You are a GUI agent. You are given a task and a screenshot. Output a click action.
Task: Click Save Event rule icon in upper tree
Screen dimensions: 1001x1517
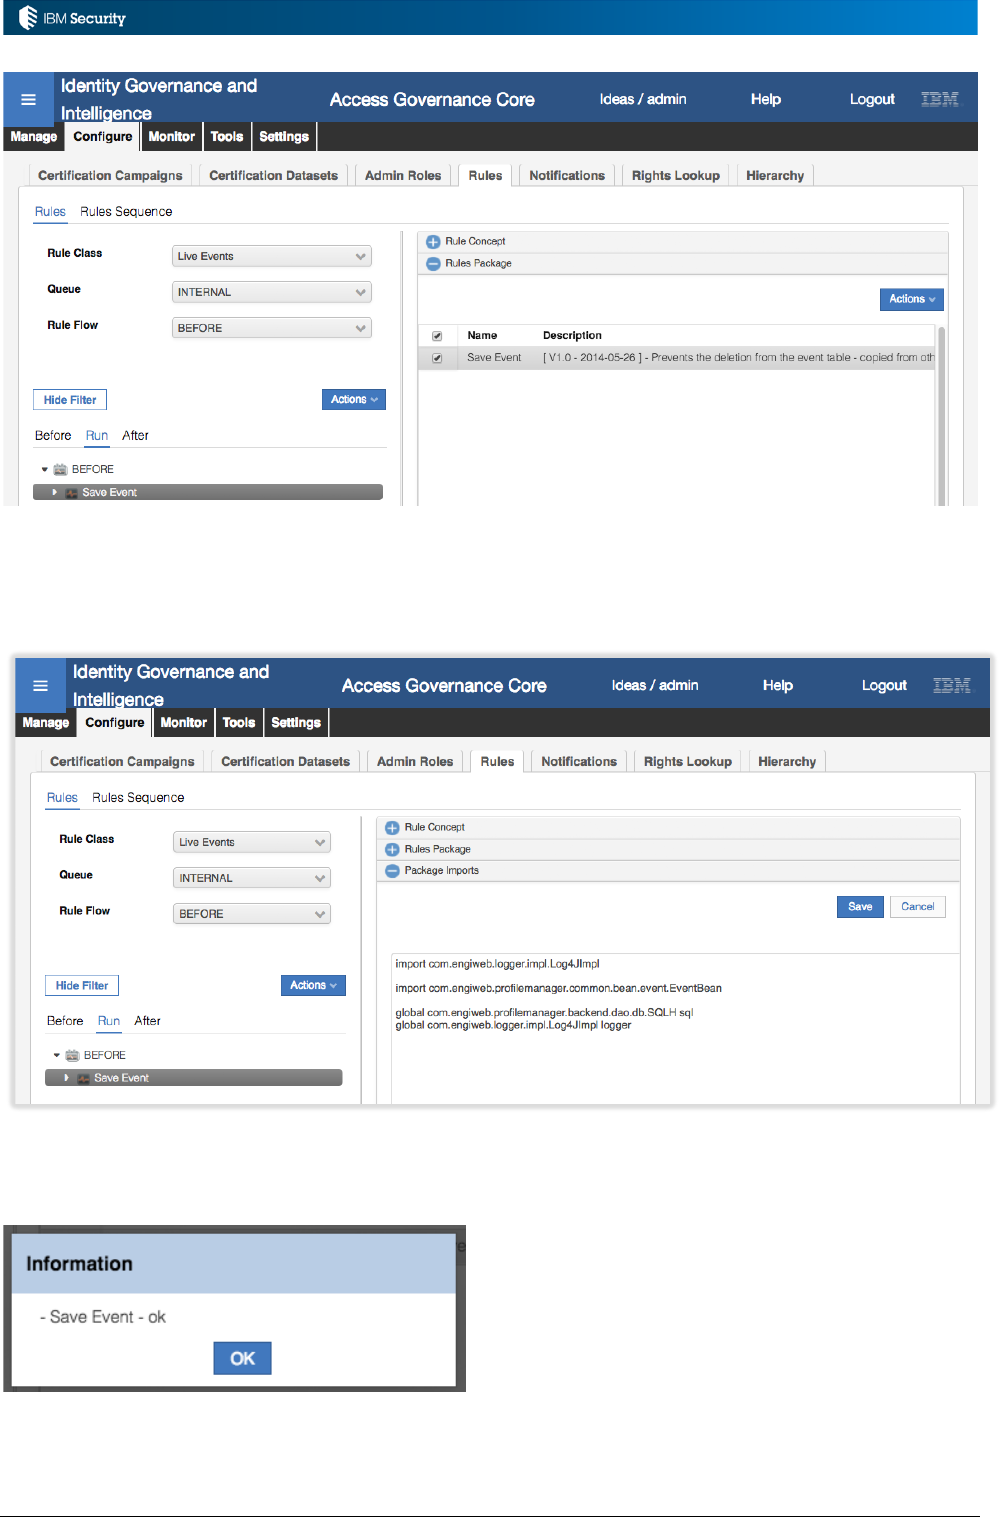pos(72,493)
